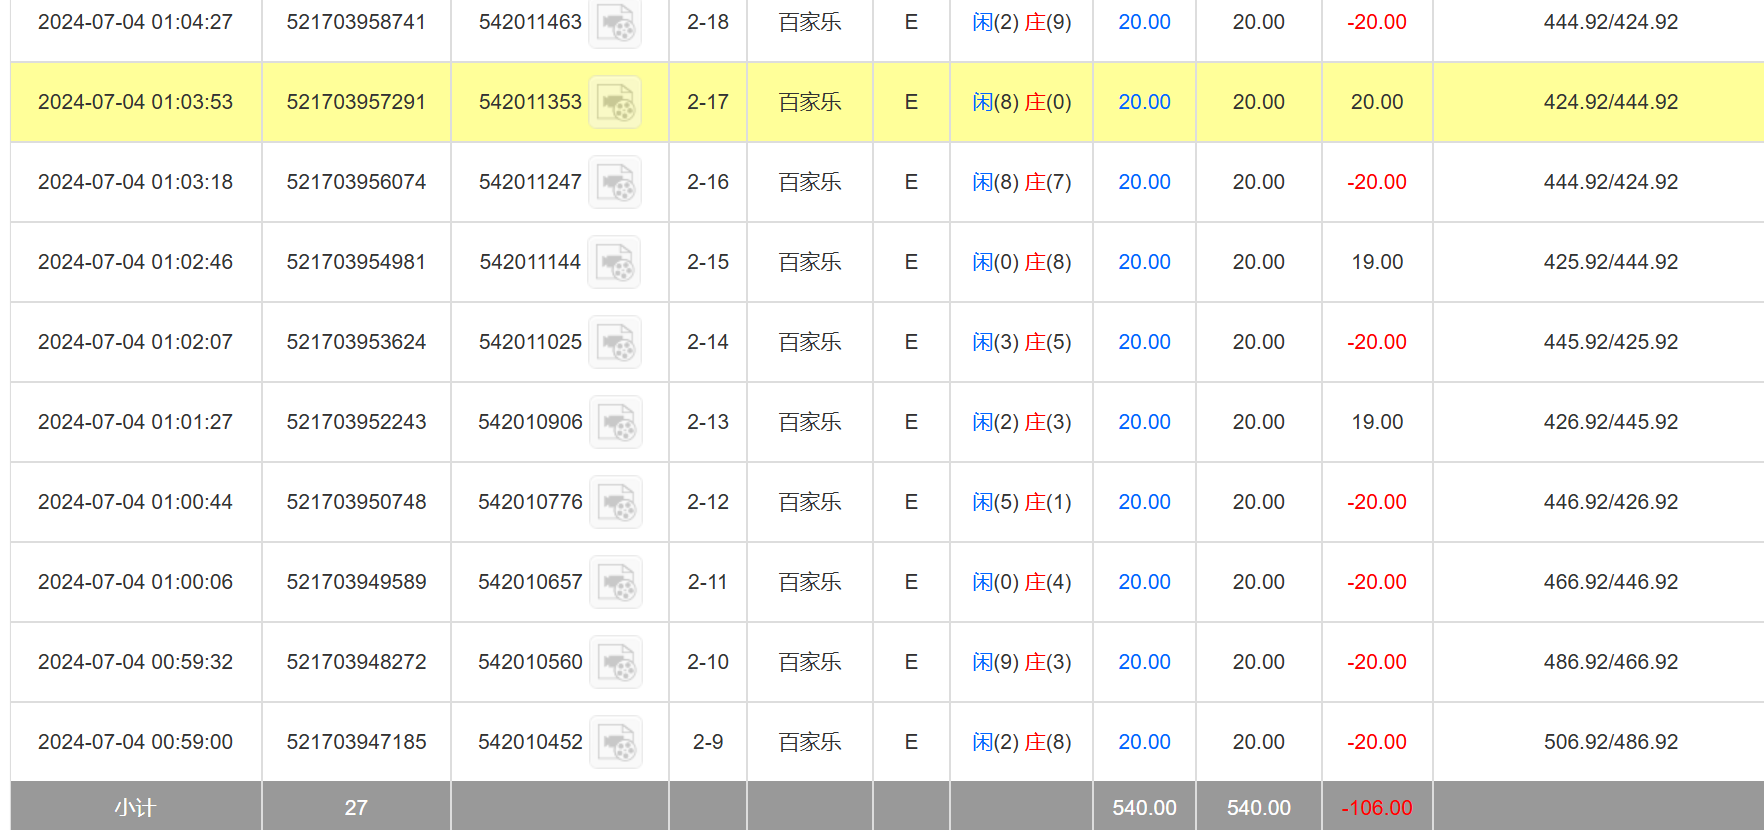The height and width of the screenshot is (830, 1764).
Task: Click the replay icon for 542011025
Action: point(615,342)
